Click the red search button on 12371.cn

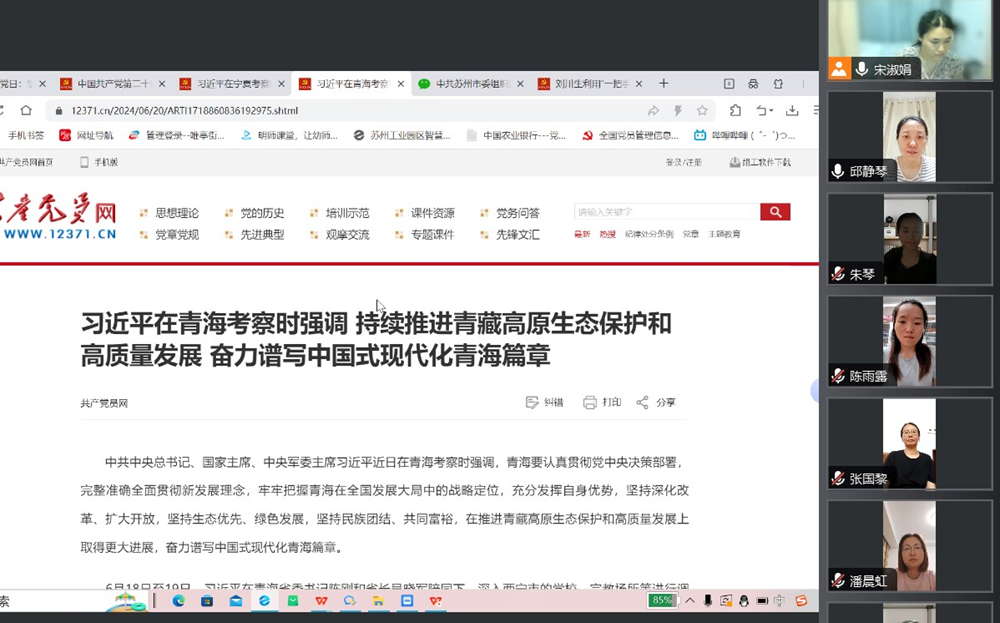pyautogui.click(x=775, y=212)
